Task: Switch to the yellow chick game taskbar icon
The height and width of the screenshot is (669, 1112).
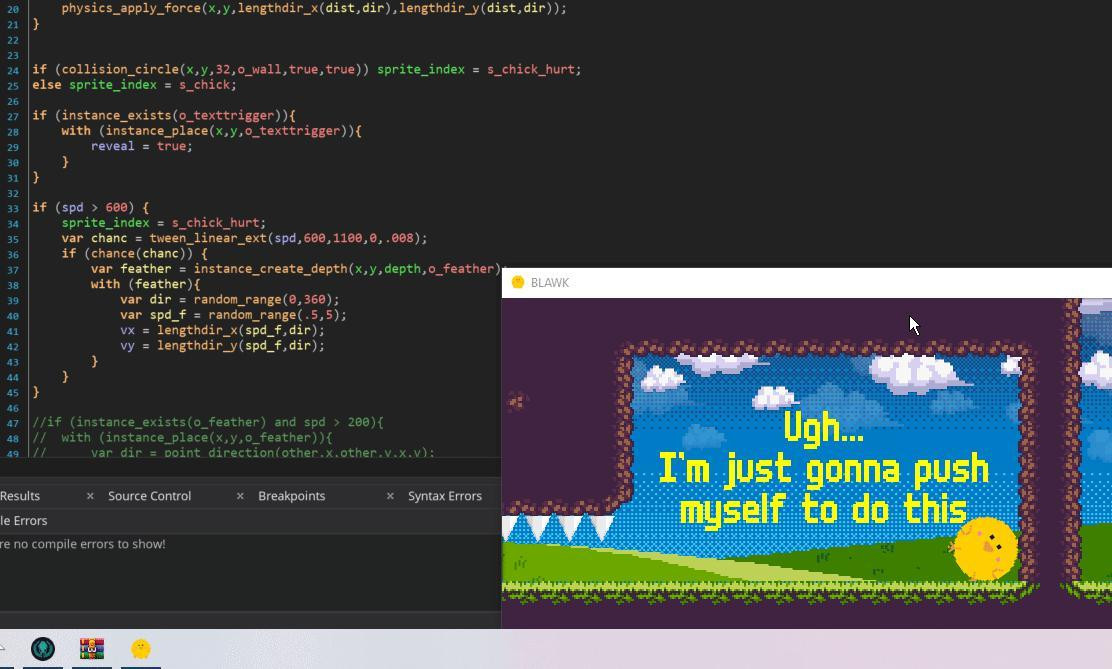Action: (x=140, y=648)
